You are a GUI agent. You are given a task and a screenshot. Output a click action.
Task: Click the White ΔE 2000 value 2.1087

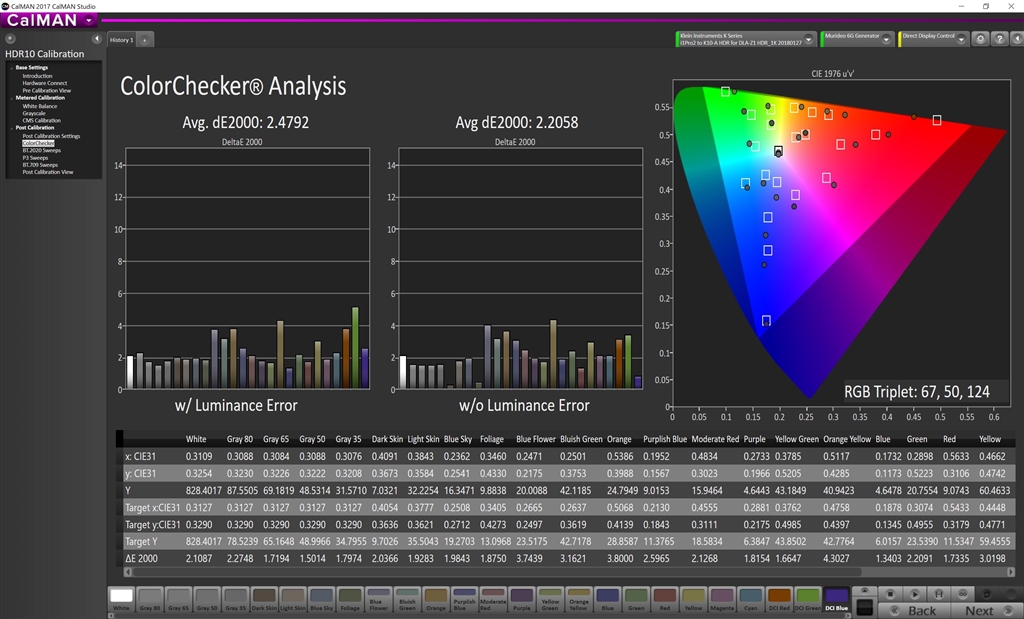pos(199,558)
